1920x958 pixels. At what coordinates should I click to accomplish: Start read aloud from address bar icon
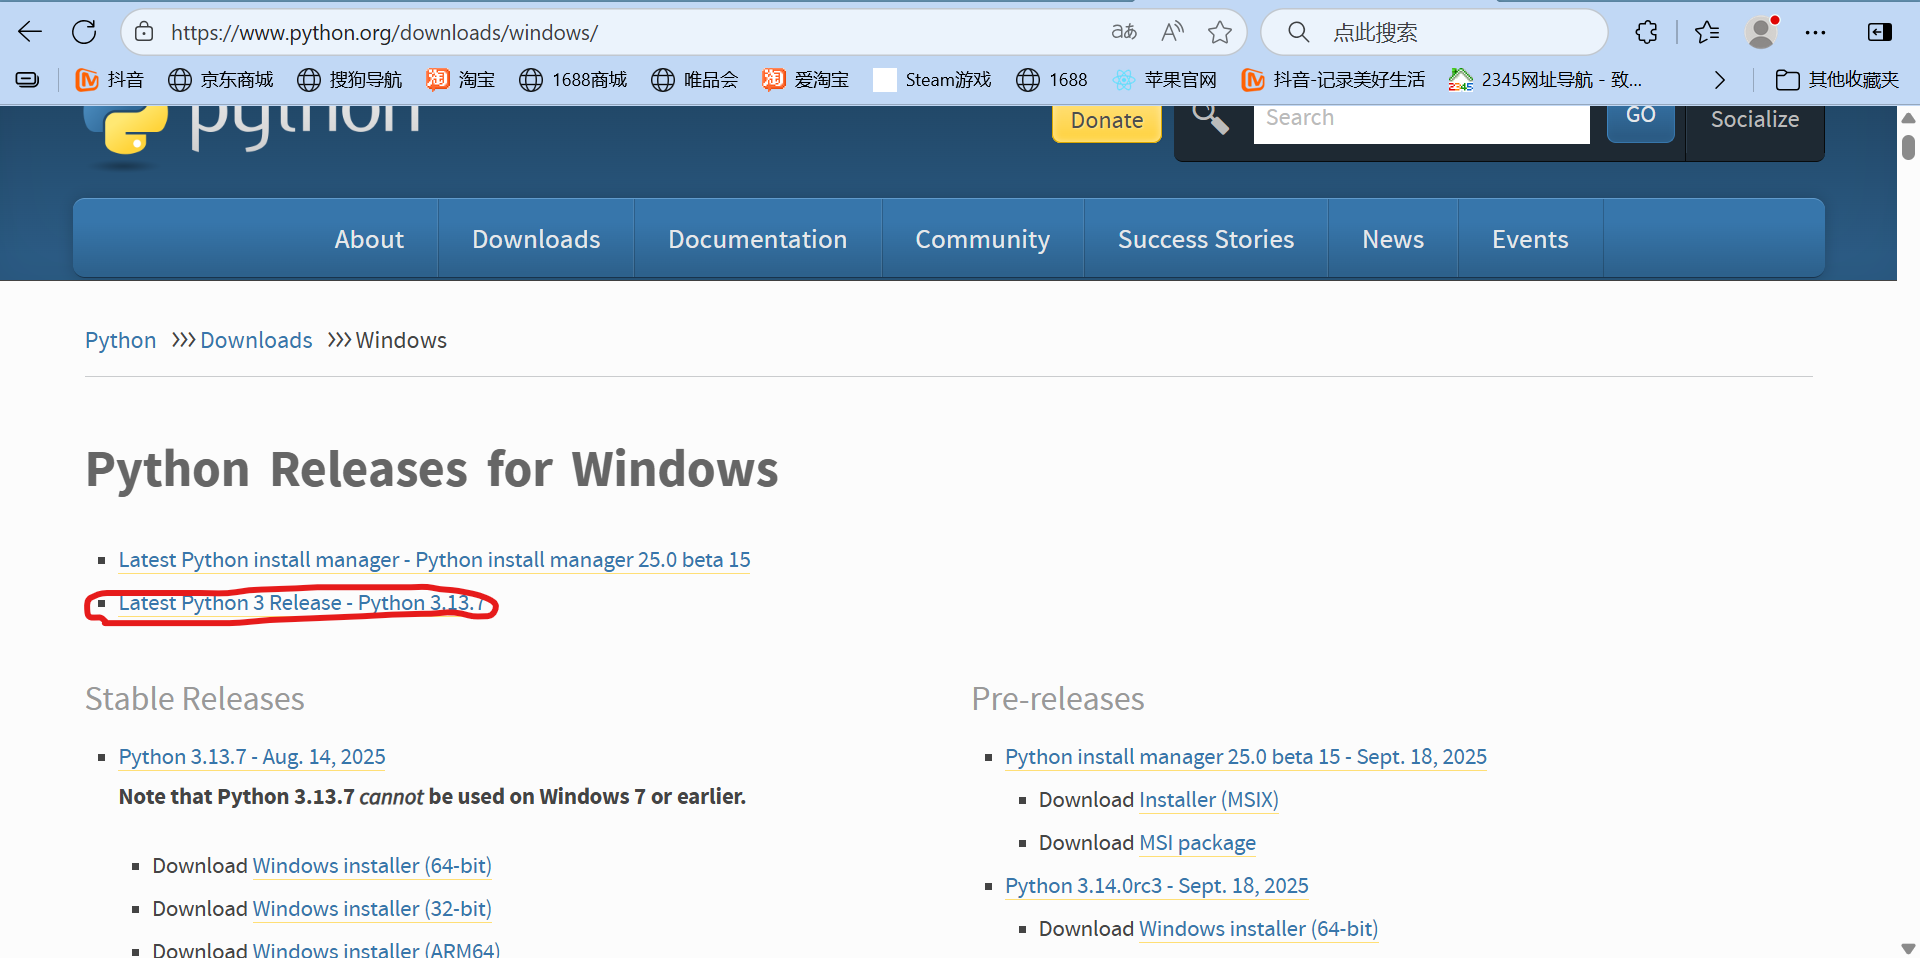1172,32
